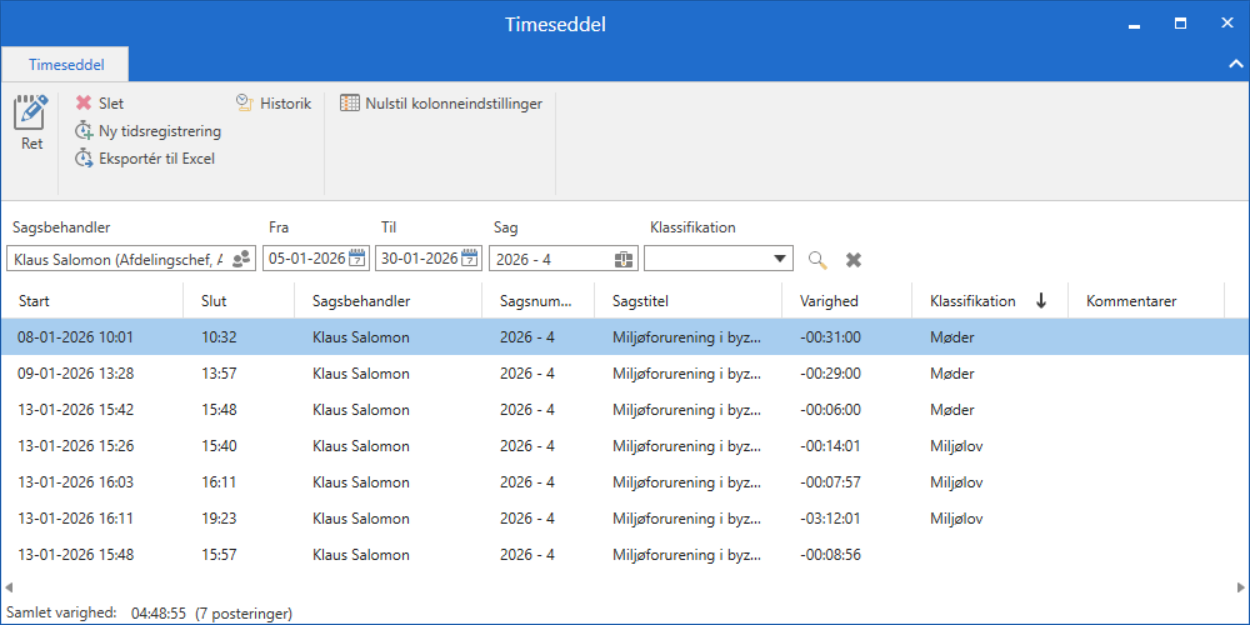Screen dimensions: 1250x625
Task: Click the Sag briefcase lookup icon
Action: 623,259
